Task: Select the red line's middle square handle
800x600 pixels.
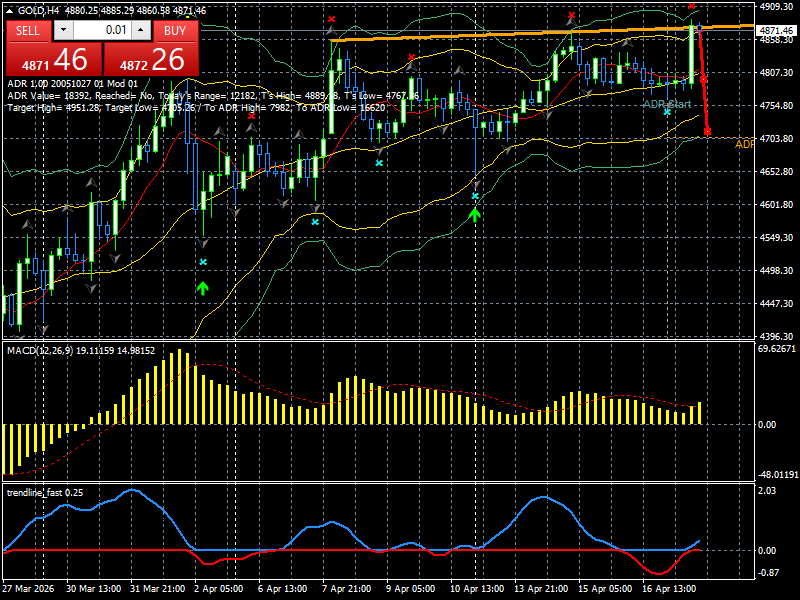Action: coord(704,80)
